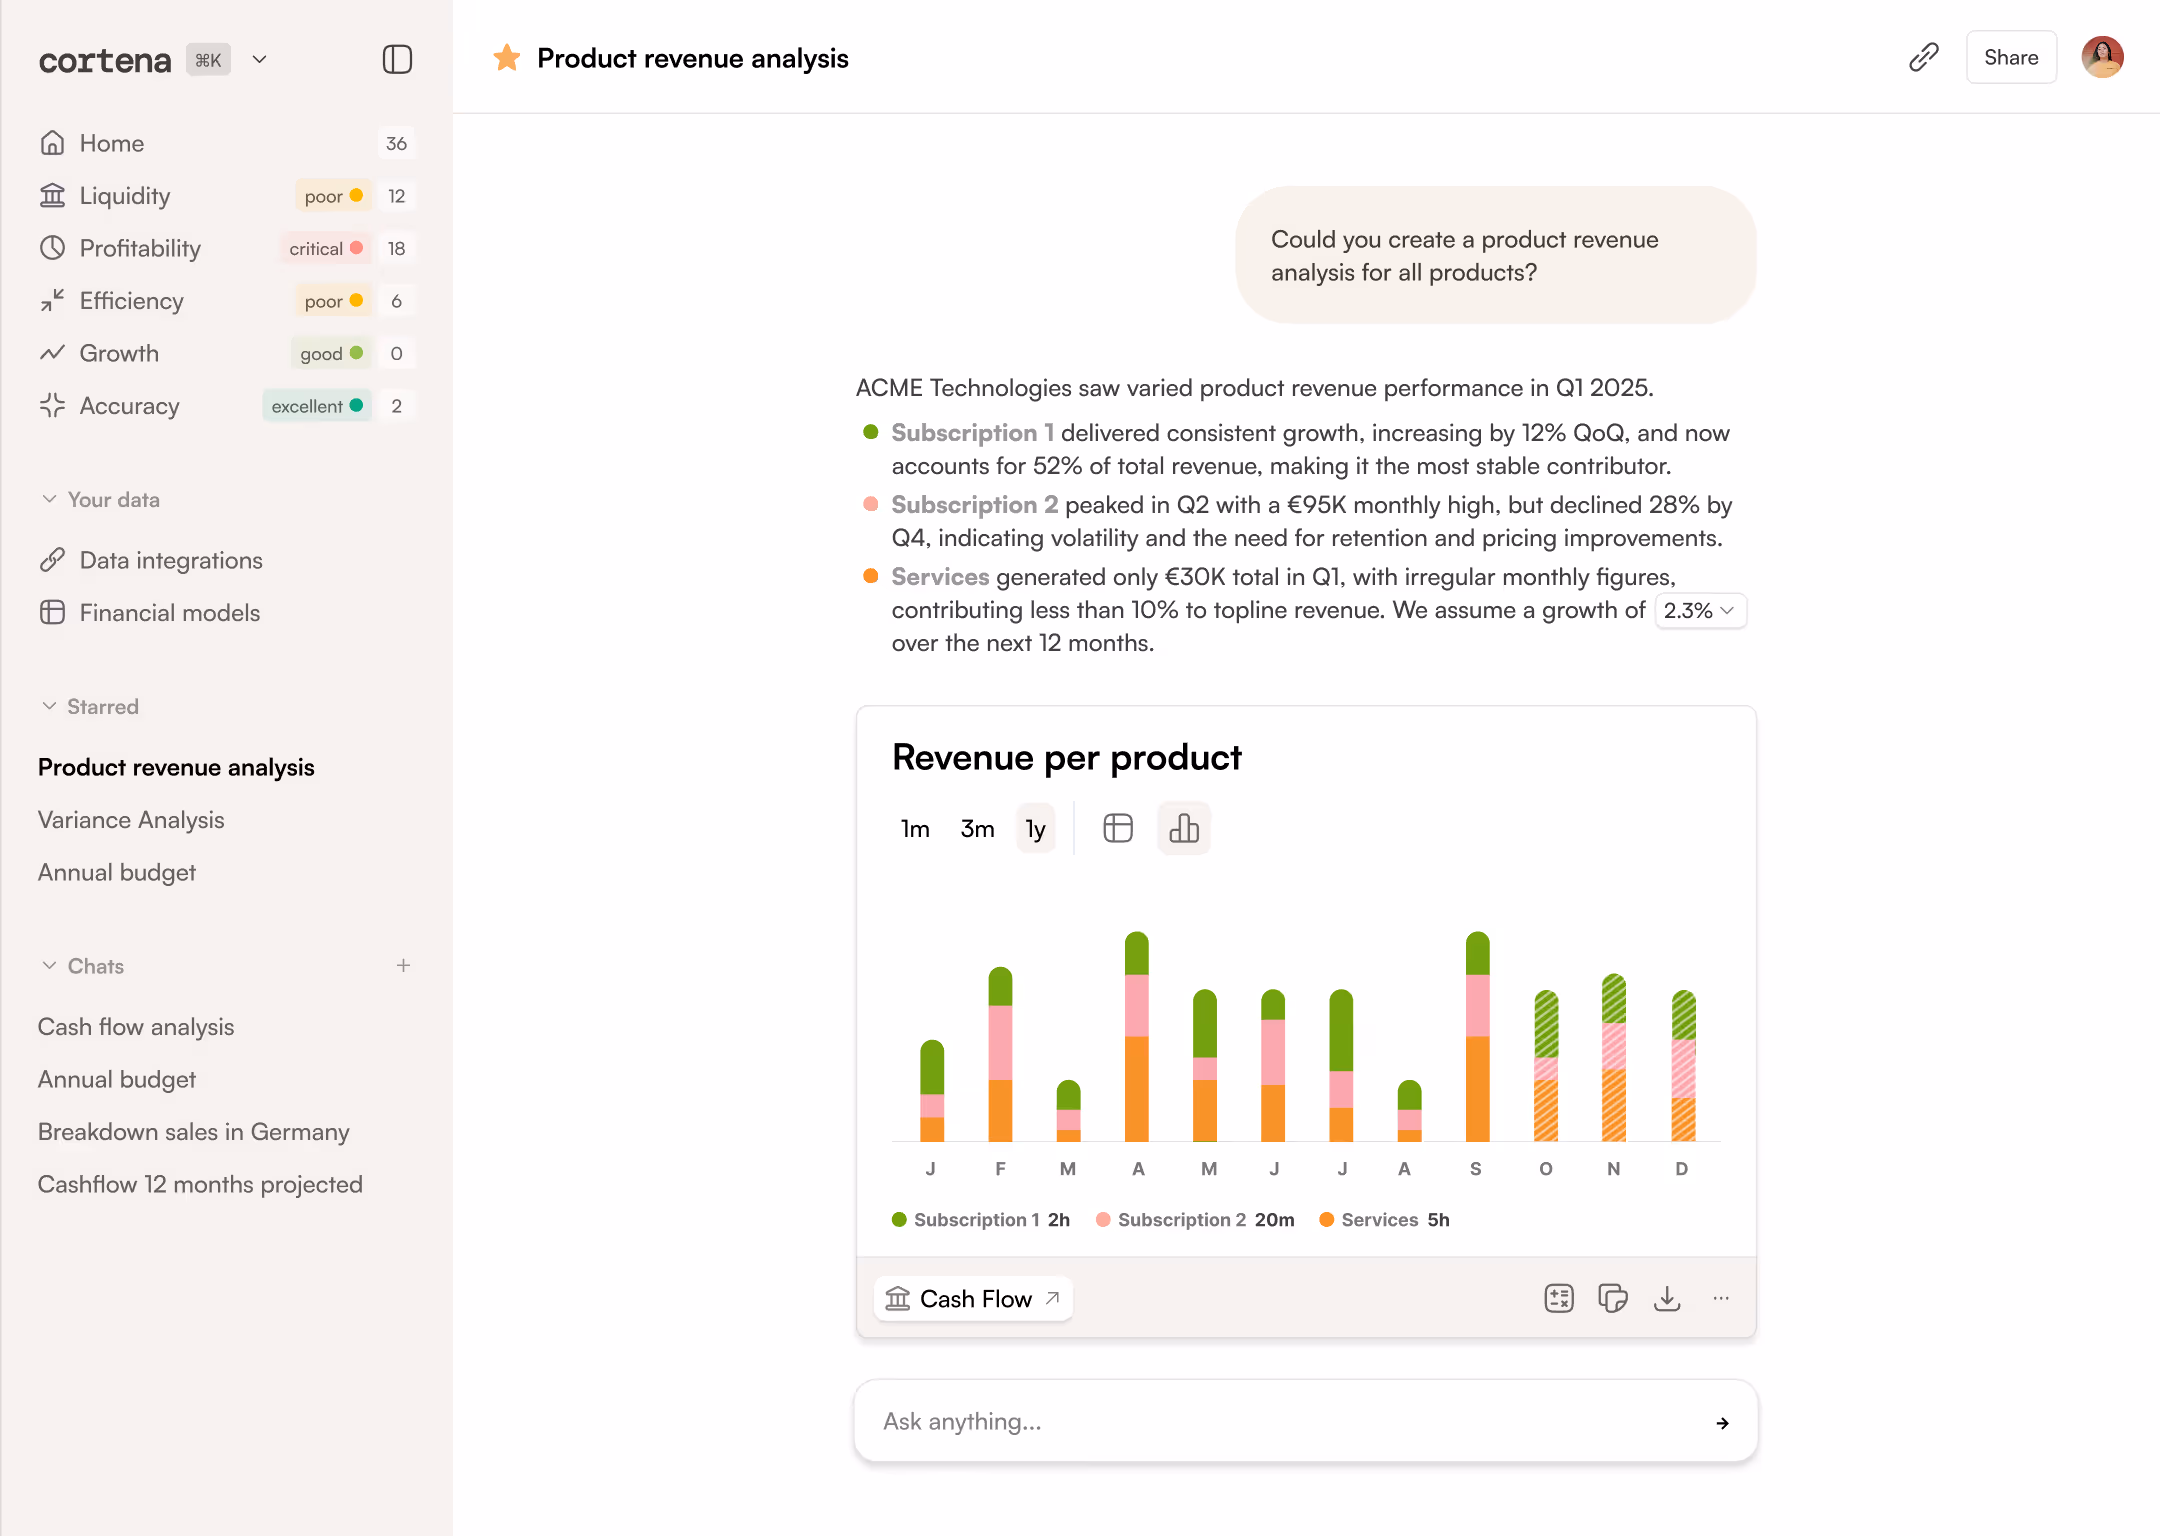Copy chart using the duplicate icon

coord(1613,1298)
